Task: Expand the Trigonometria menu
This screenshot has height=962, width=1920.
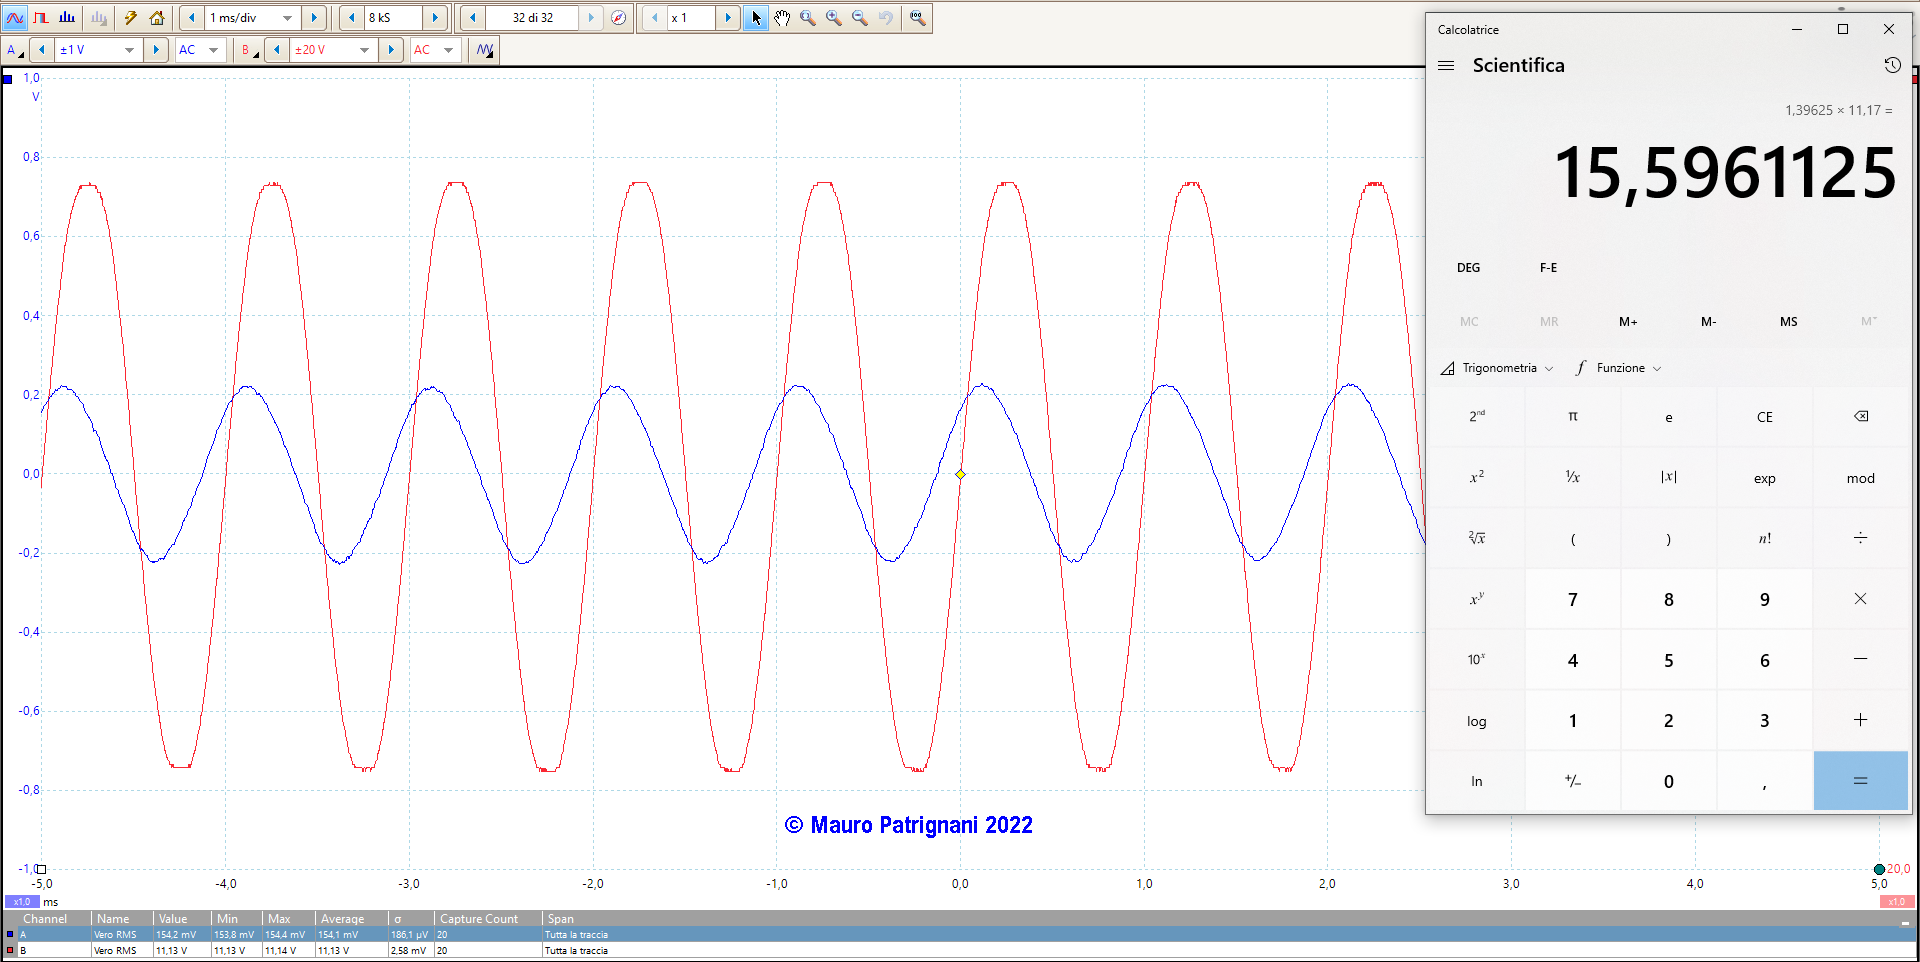Action: point(1497,368)
